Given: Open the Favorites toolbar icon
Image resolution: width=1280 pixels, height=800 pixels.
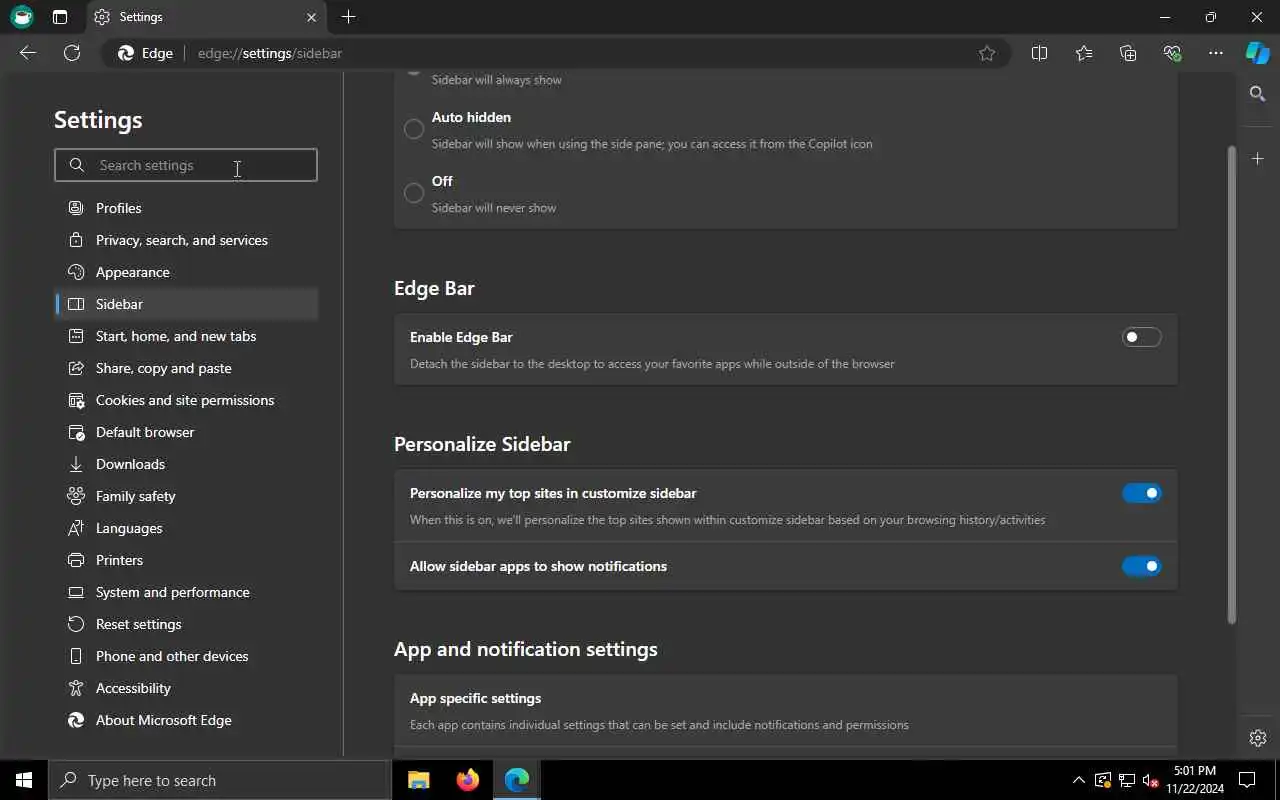Looking at the screenshot, I should [x=1084, y=53].
